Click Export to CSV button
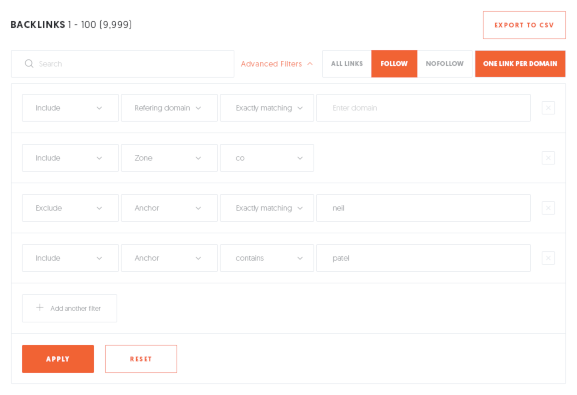 click(524, 25)
